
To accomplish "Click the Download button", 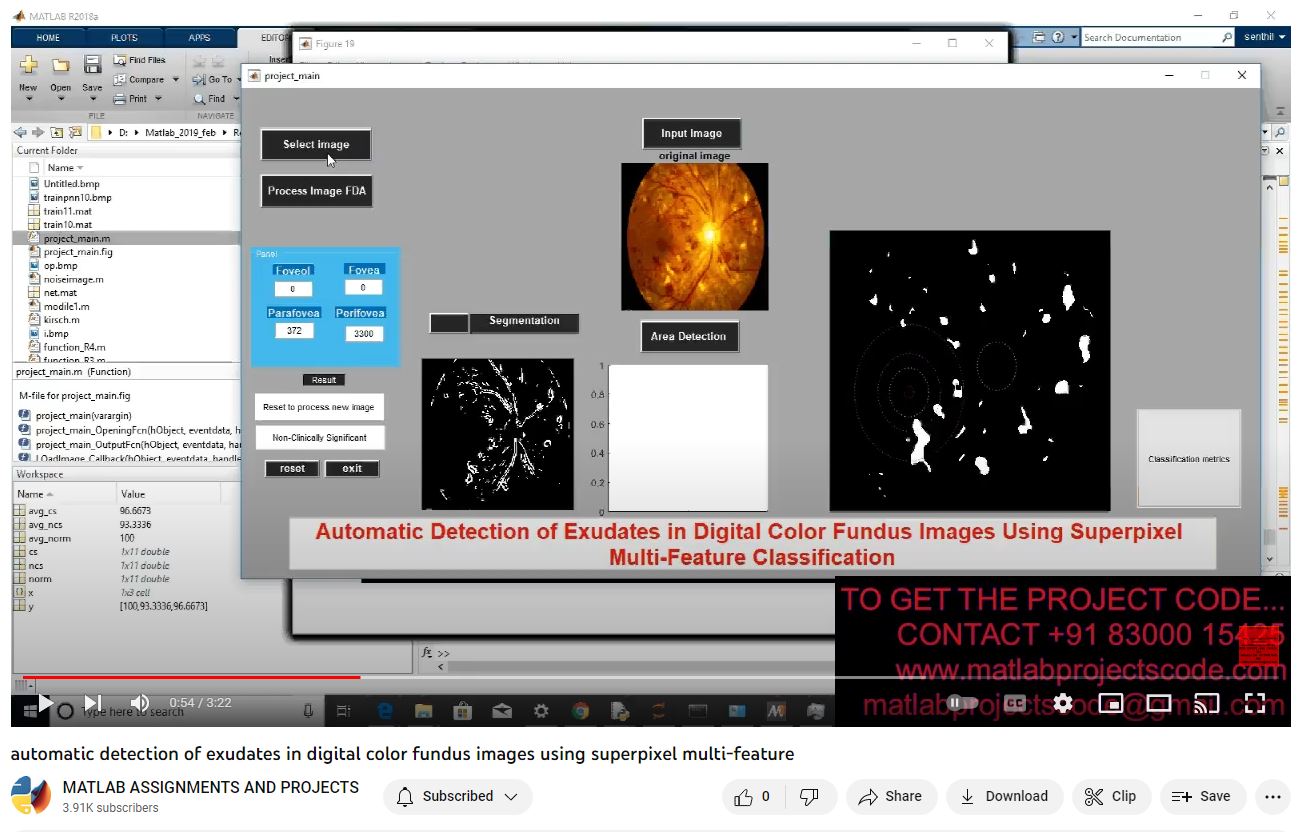I will pos(1003,796).
